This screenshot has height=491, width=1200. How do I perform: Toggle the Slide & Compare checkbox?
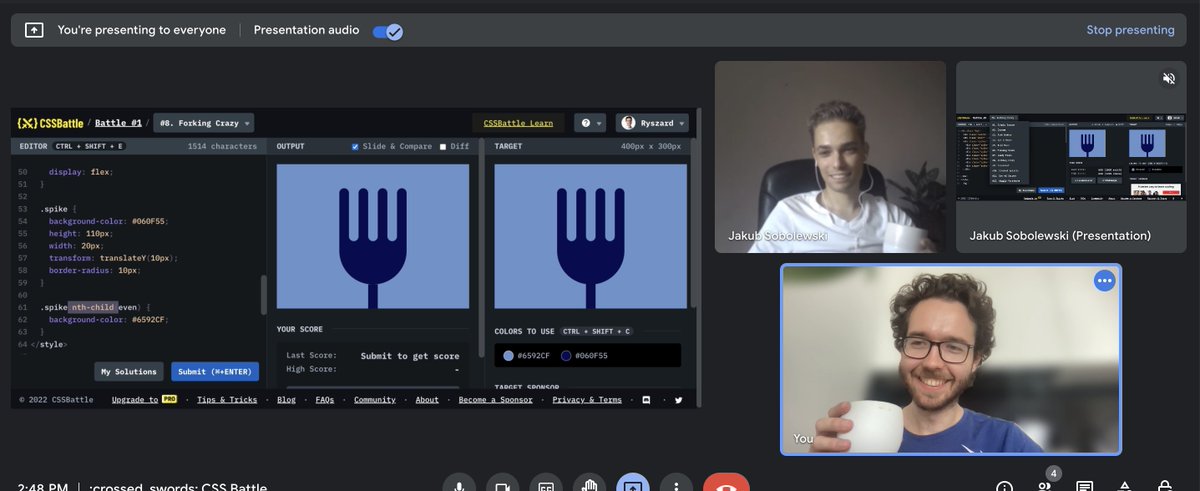point(355,147)
